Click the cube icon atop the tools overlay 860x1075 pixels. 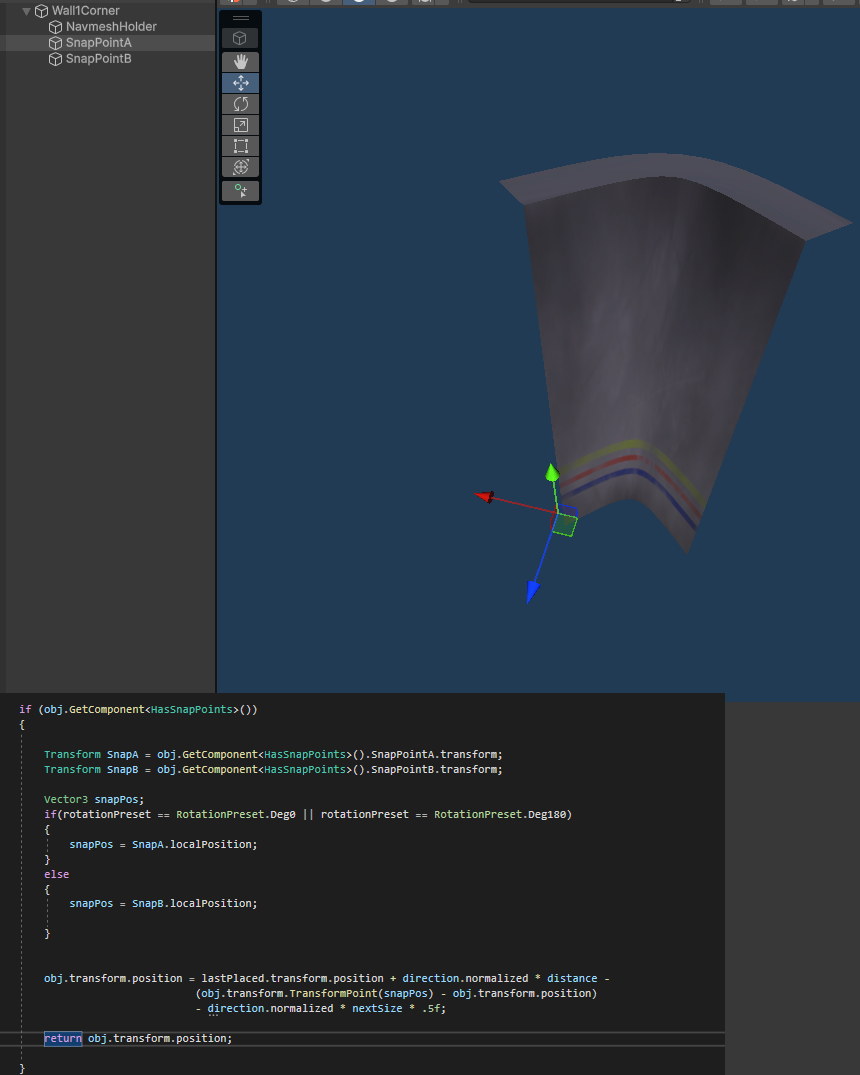[240, 38]
